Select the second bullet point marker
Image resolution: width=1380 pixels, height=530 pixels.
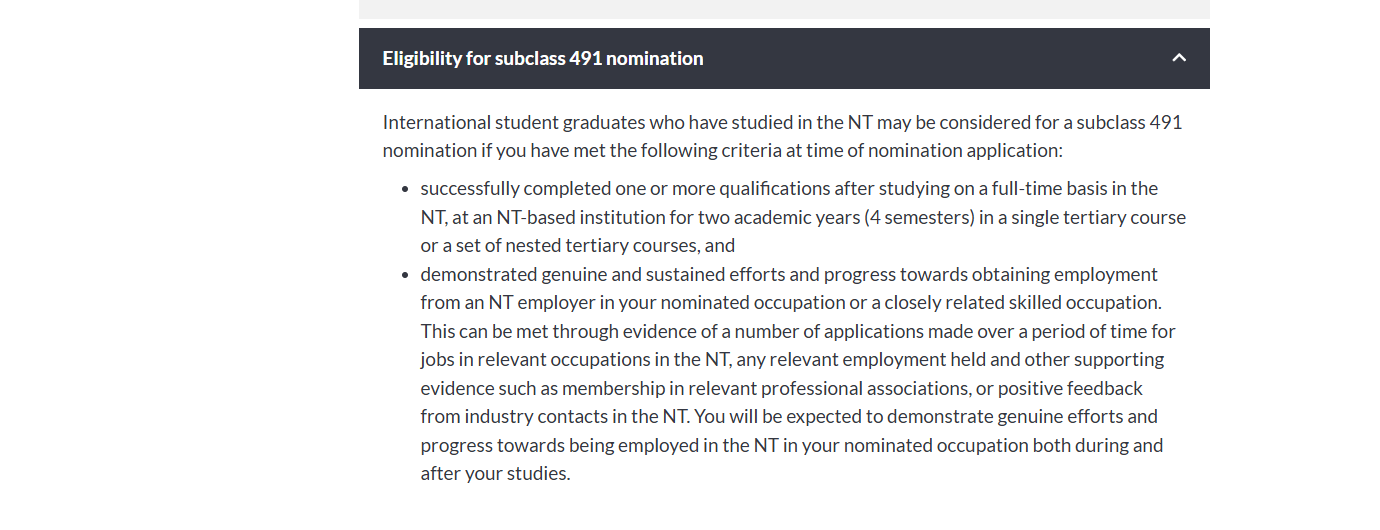(405, 275)
